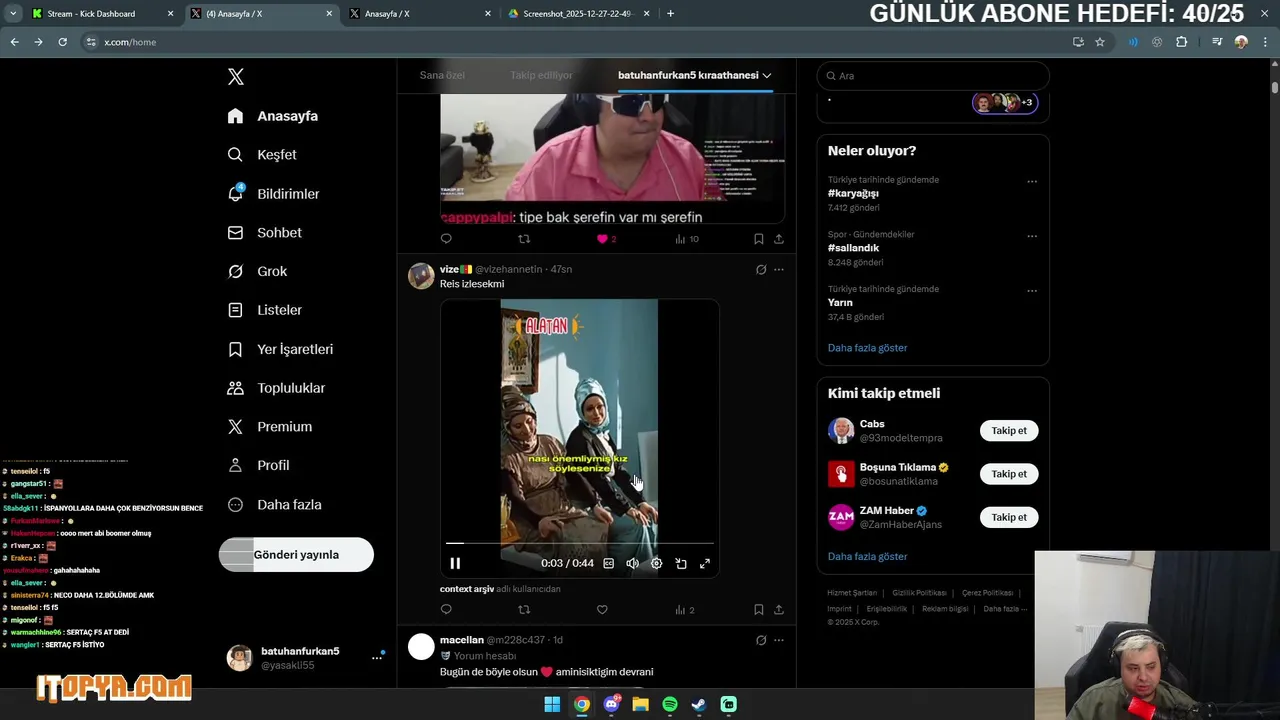Toggle video captions CC
The width and height of the screenshot is (1280, 720).
[x=608, y=564]
